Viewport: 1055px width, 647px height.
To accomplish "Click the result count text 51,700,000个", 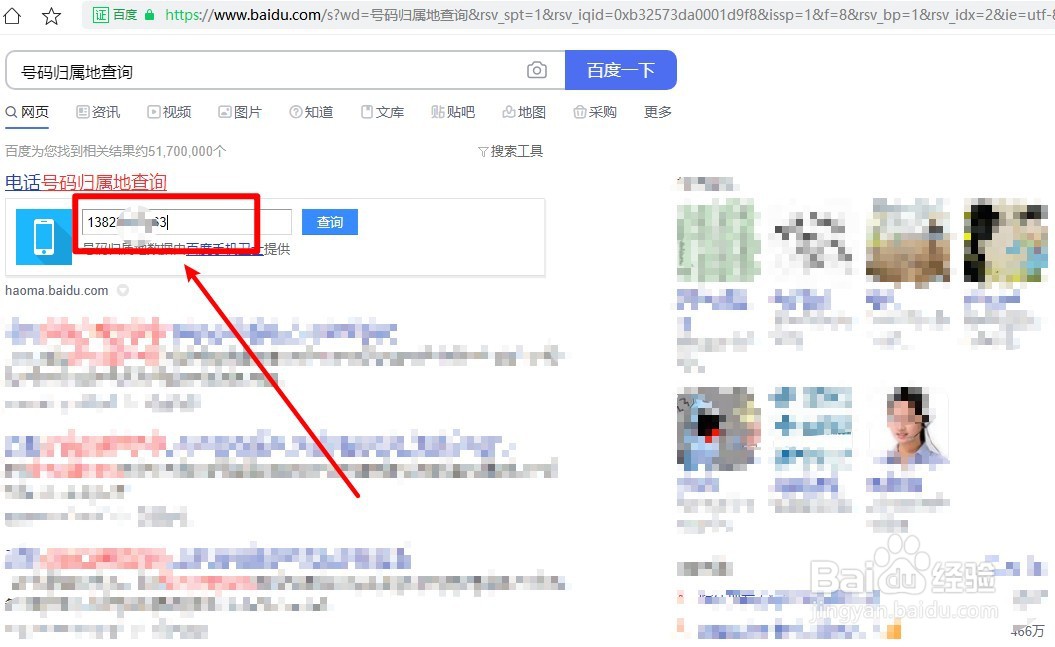I will [187, 151].
